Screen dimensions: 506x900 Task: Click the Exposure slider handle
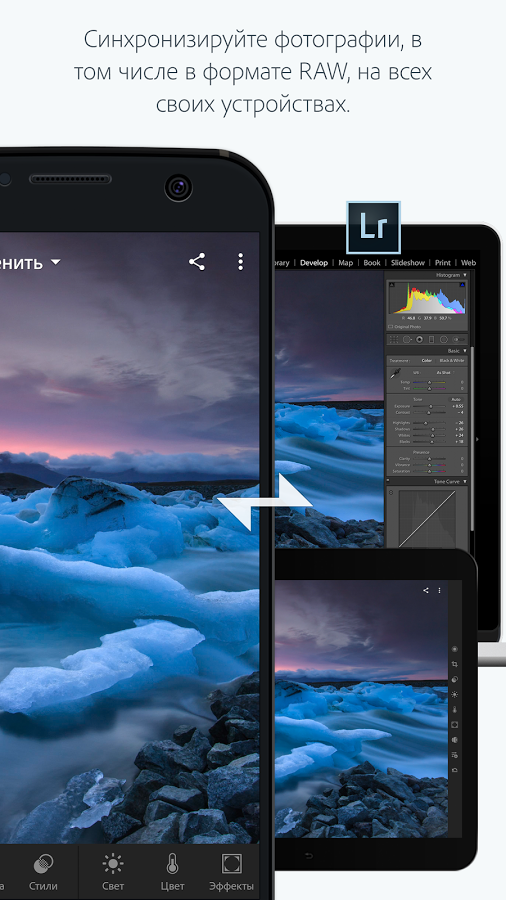point(430,406)
